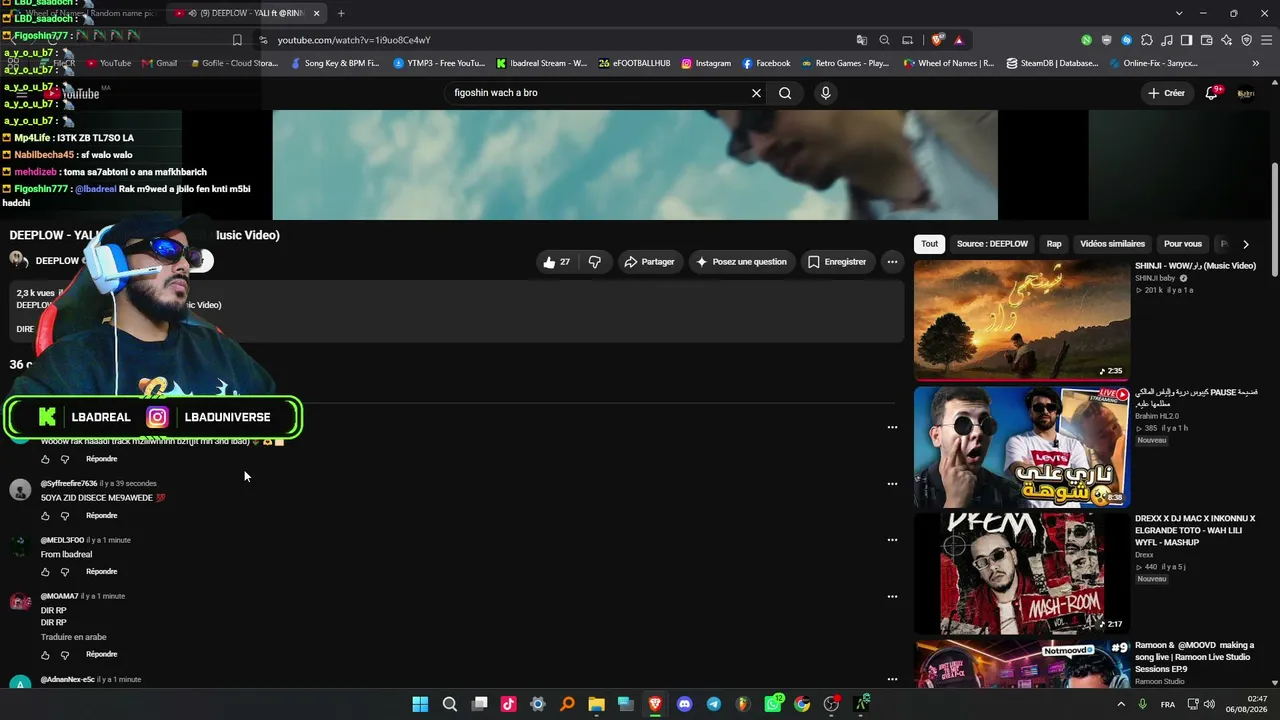Open options for @Syffreefire7636 comment
The width and height of the screenshot is (1280, 720).
click(892, 484)
